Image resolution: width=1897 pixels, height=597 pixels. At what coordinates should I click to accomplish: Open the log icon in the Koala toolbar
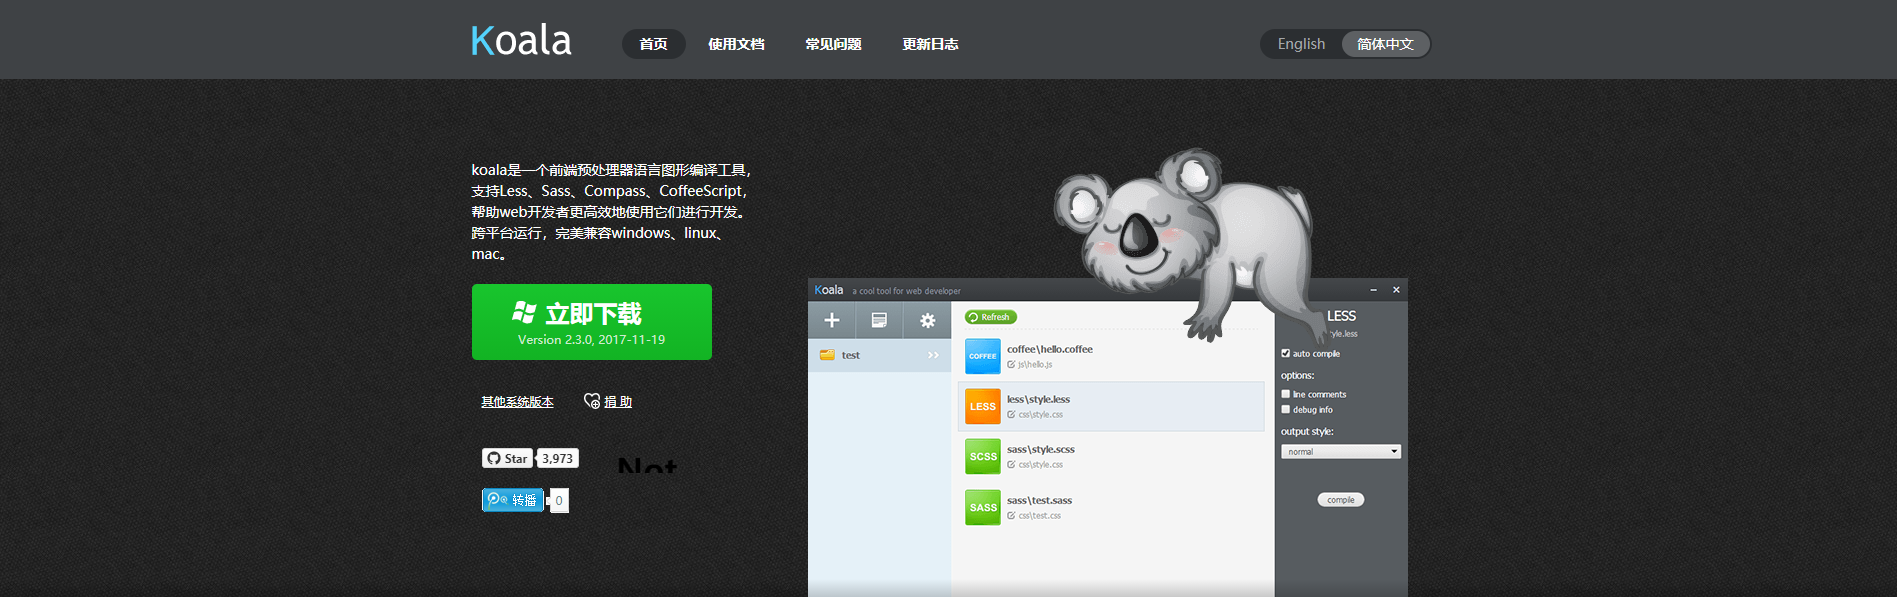click(x=879, y=320)
